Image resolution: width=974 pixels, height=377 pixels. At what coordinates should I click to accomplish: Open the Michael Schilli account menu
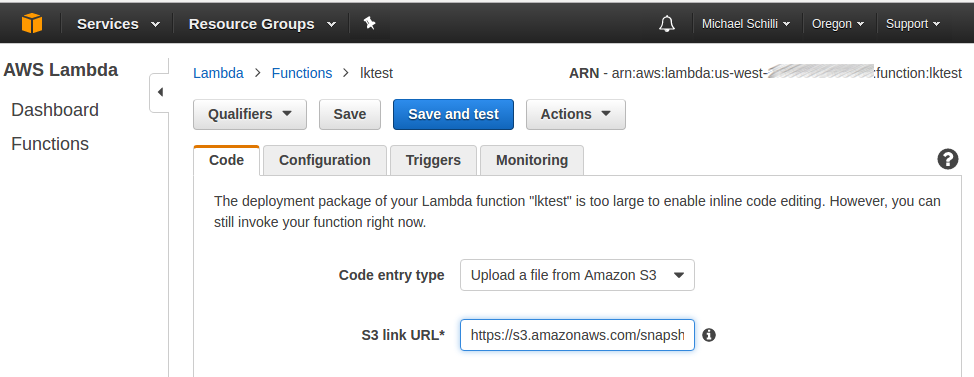tap(746, 24)
